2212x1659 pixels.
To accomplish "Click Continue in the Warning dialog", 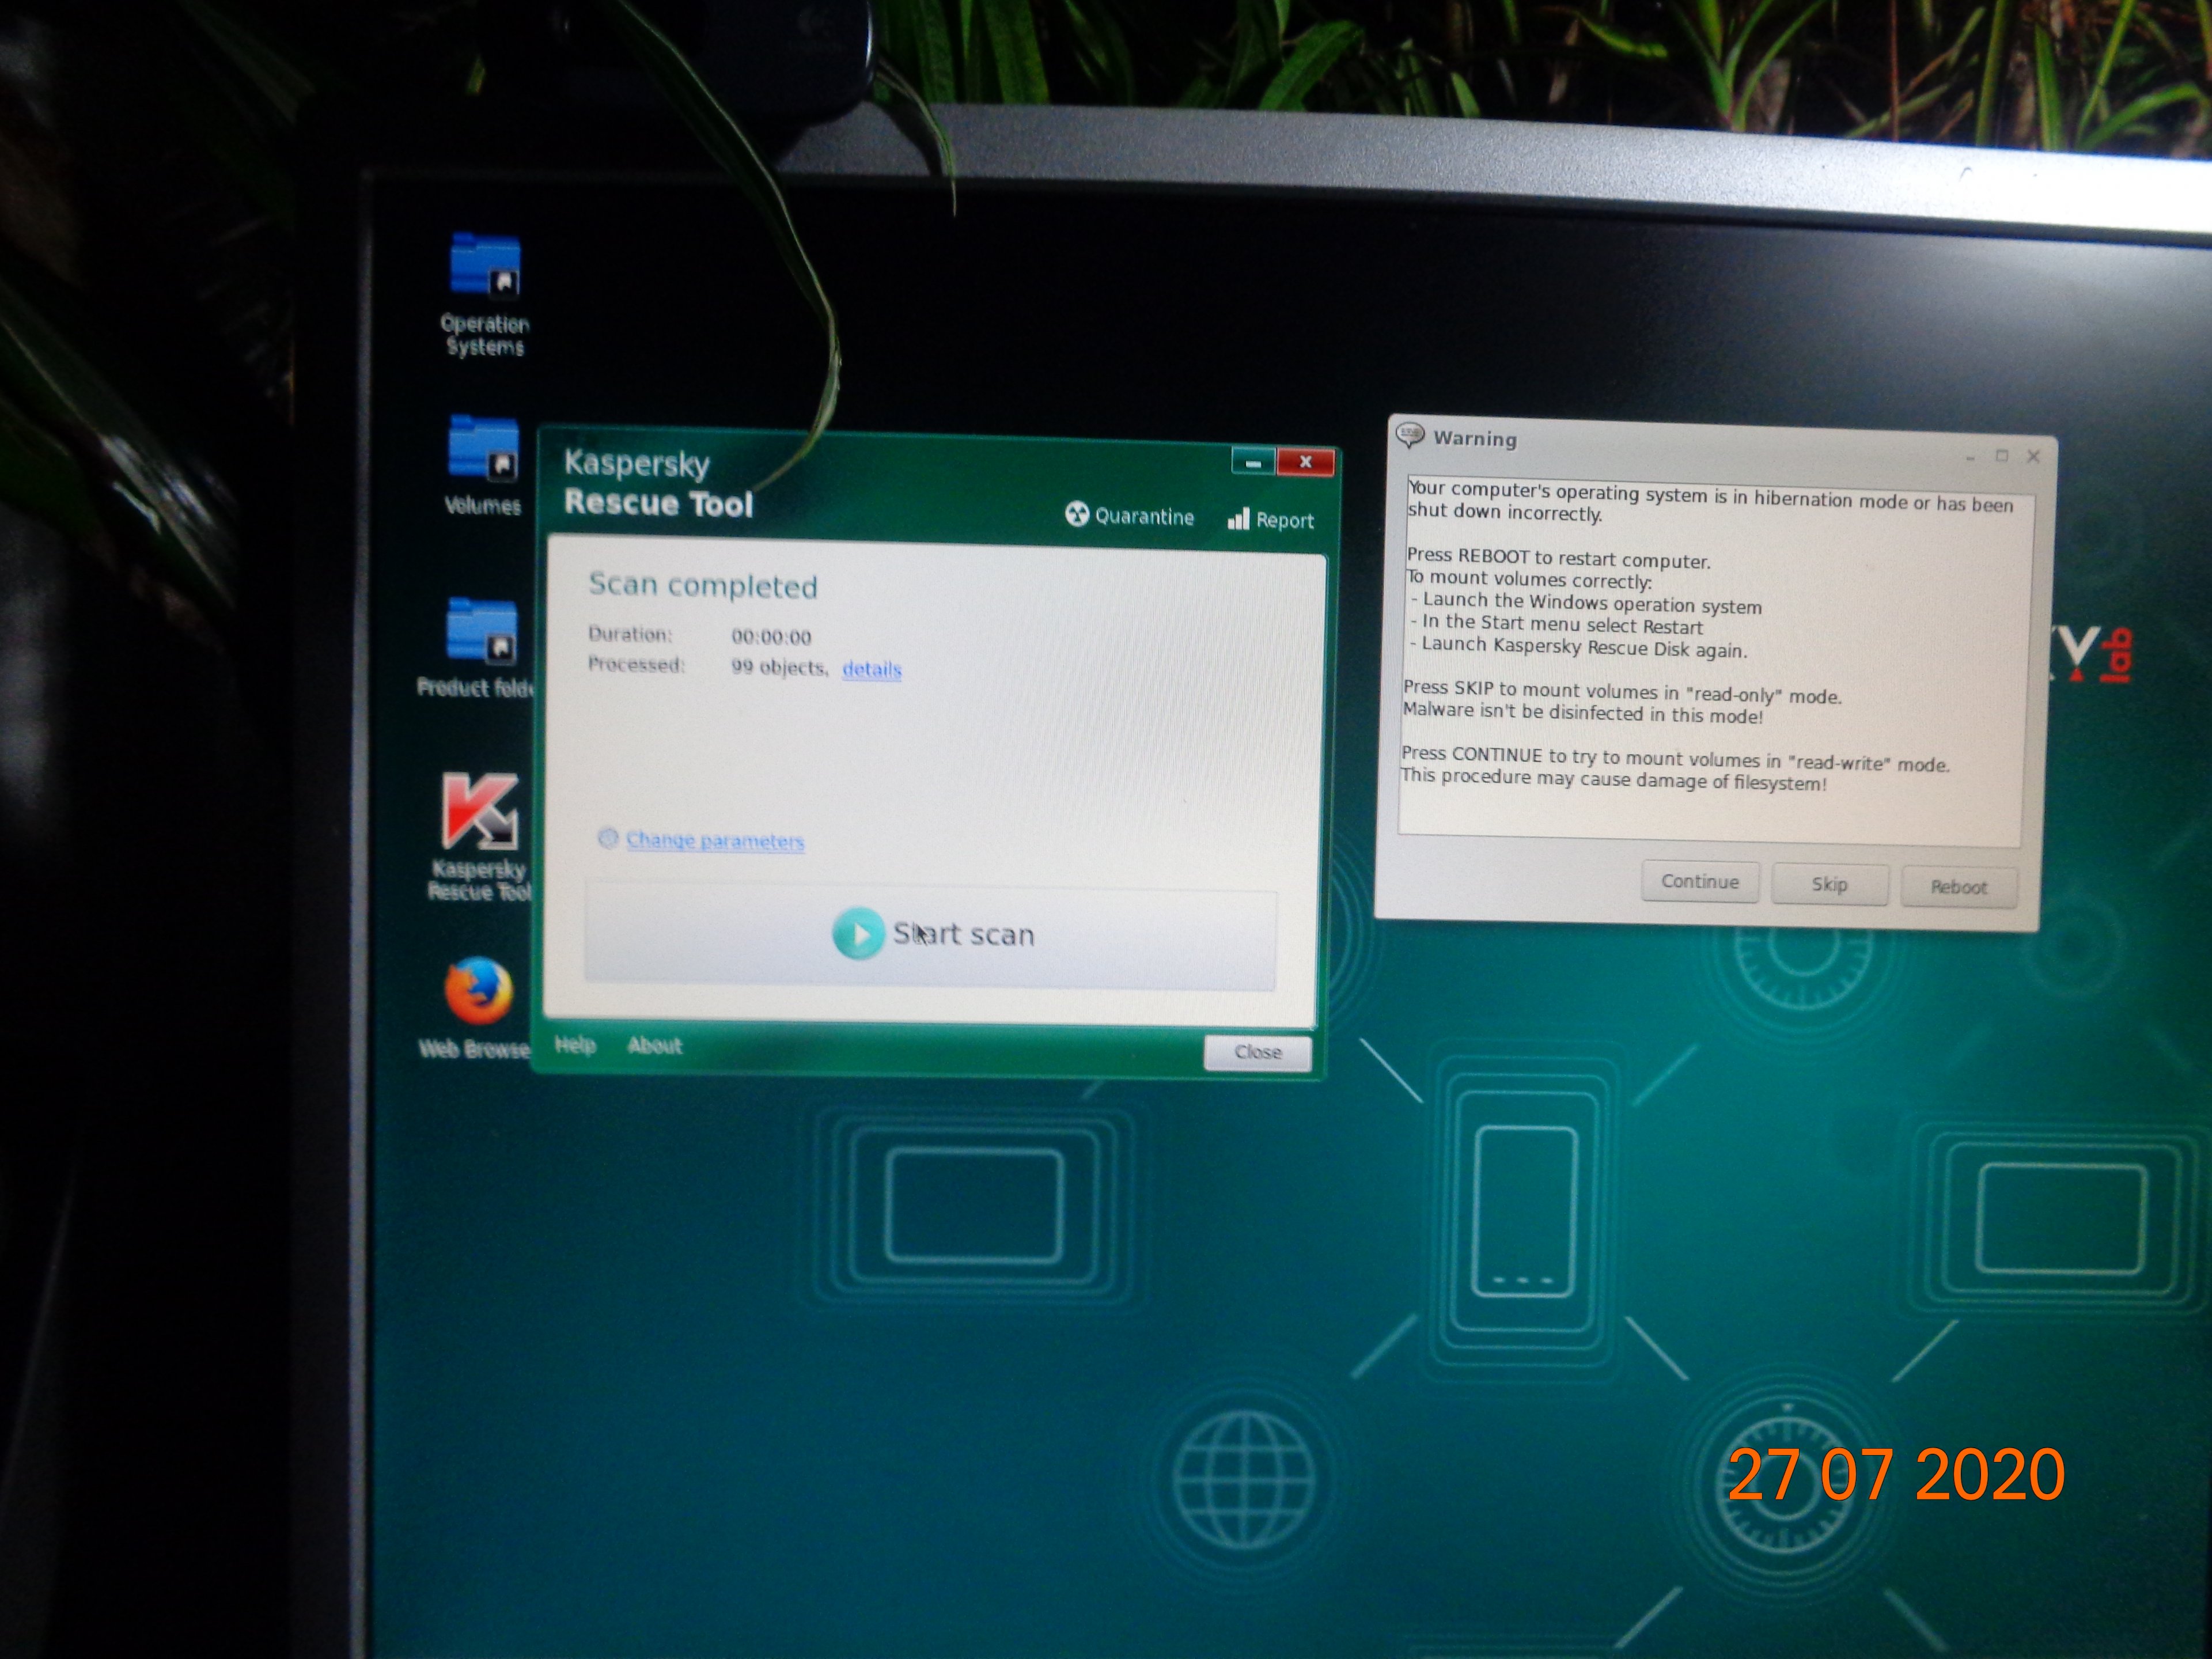I will (x=1700, y=881).
